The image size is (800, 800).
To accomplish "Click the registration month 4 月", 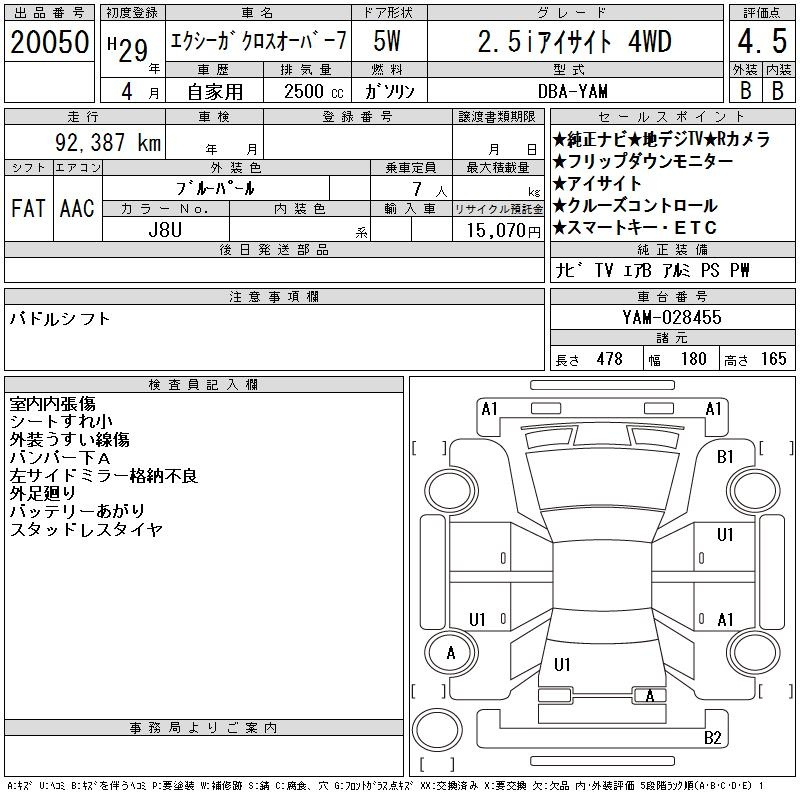I will (140, 91).
